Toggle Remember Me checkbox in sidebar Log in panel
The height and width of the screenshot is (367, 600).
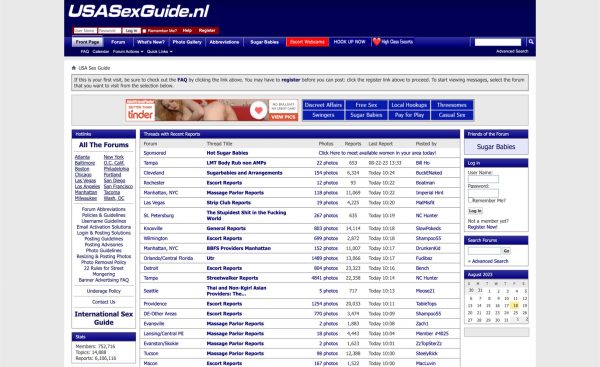470,200
